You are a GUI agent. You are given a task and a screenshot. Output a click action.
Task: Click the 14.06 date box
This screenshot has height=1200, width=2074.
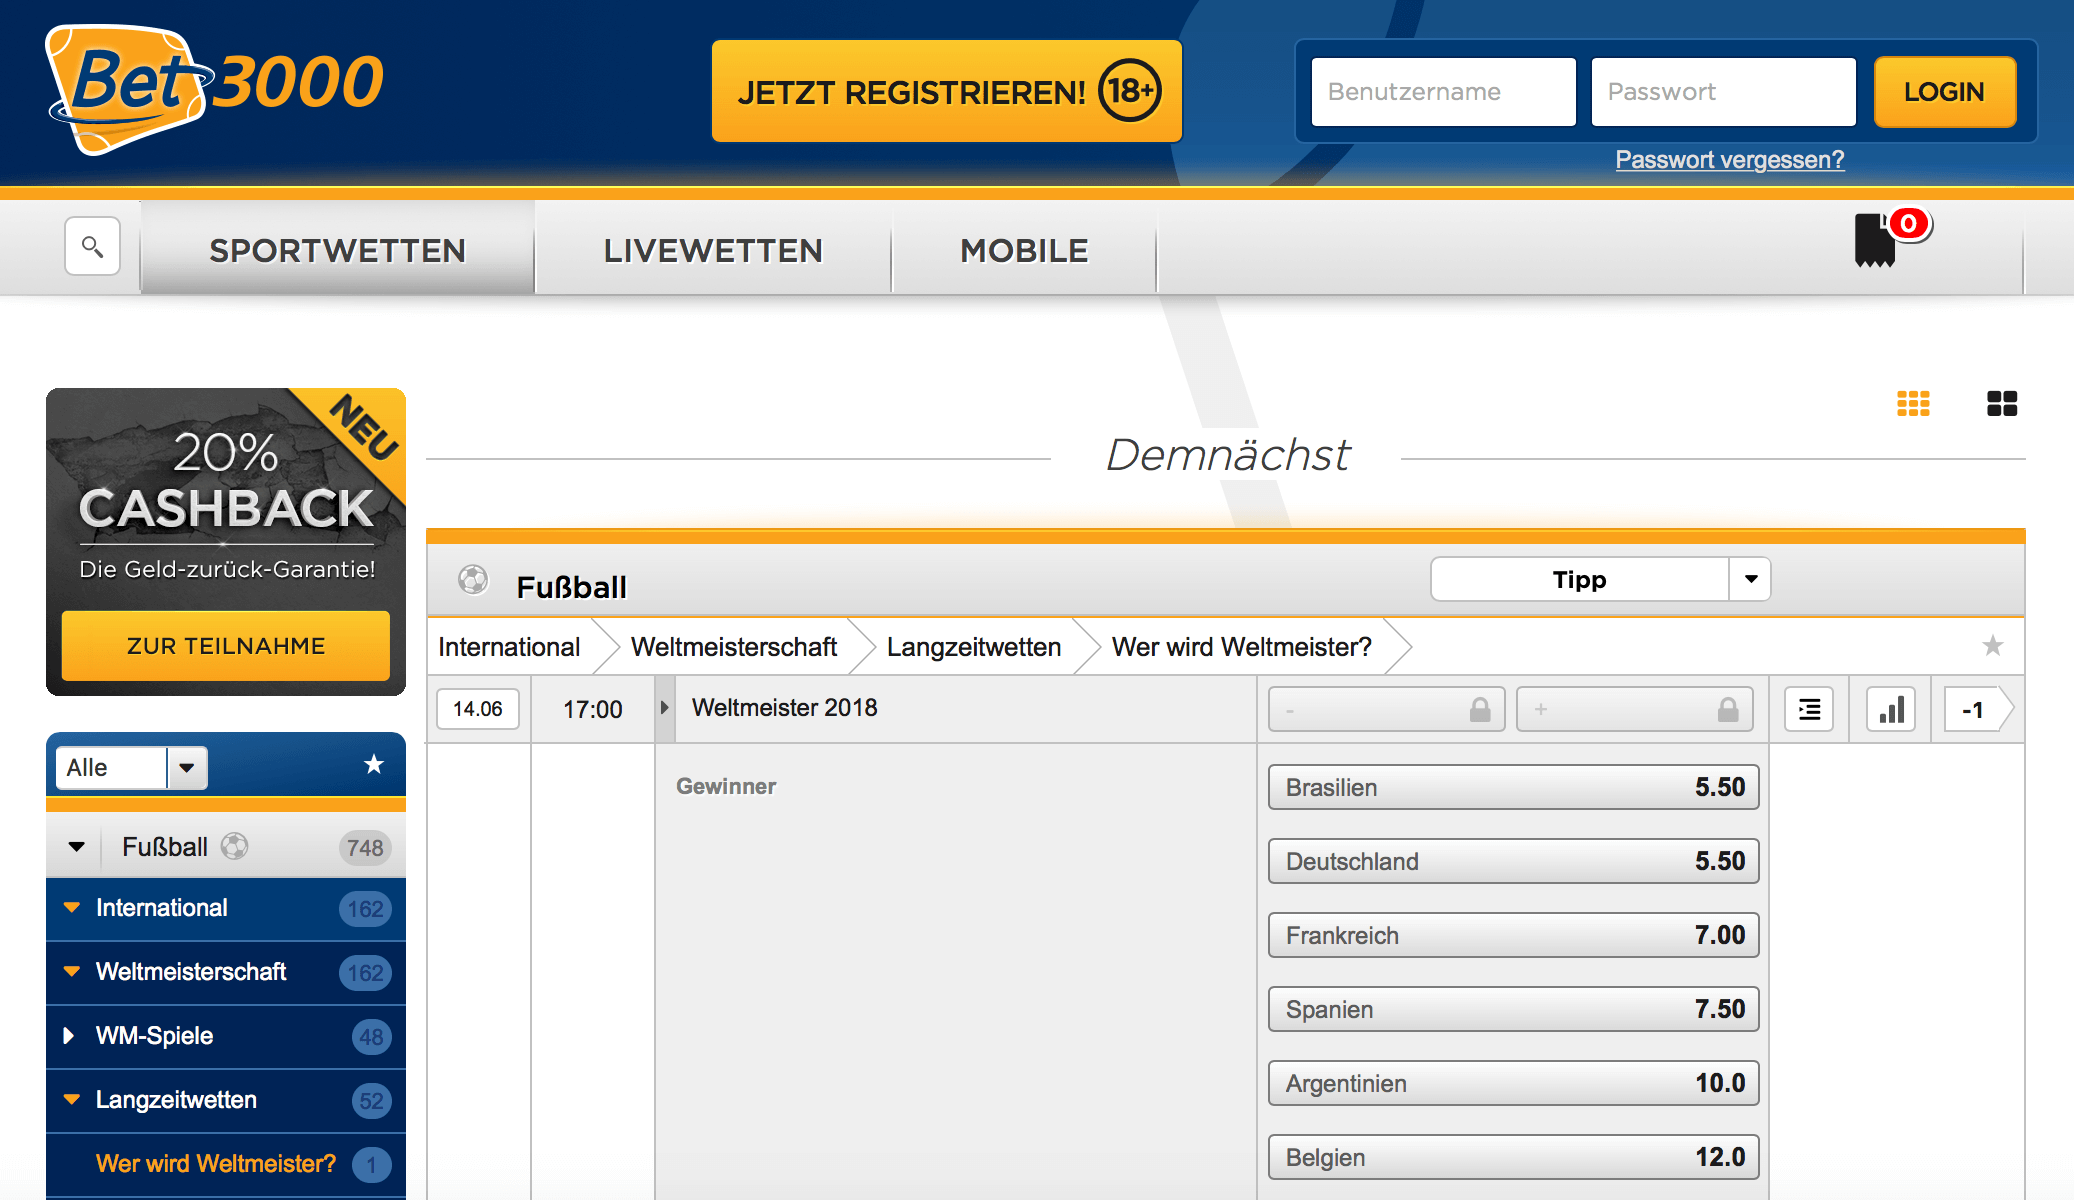pyautogui.click(x=478, y=709)
